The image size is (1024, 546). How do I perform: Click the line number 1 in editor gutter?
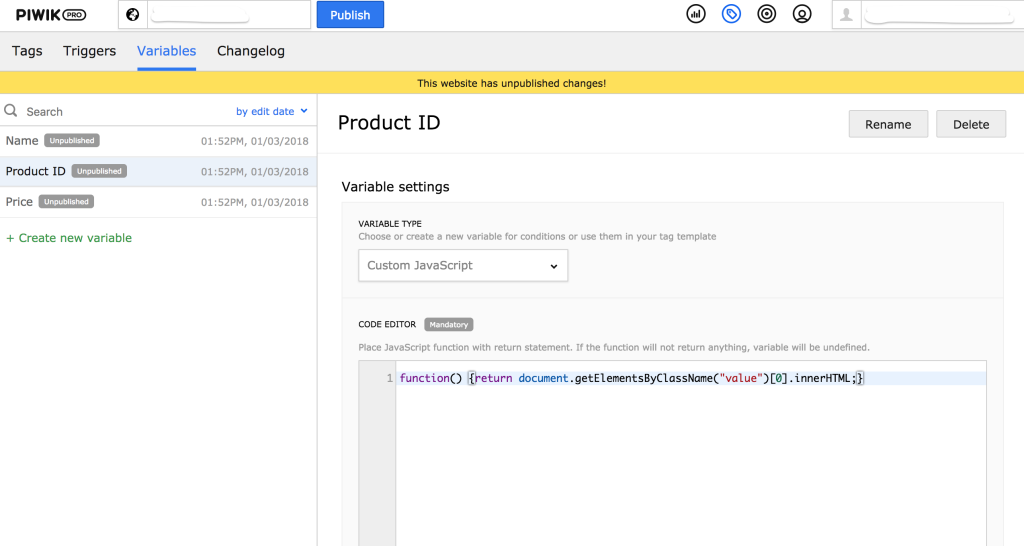pyautogui.click(x=389, y=378)
